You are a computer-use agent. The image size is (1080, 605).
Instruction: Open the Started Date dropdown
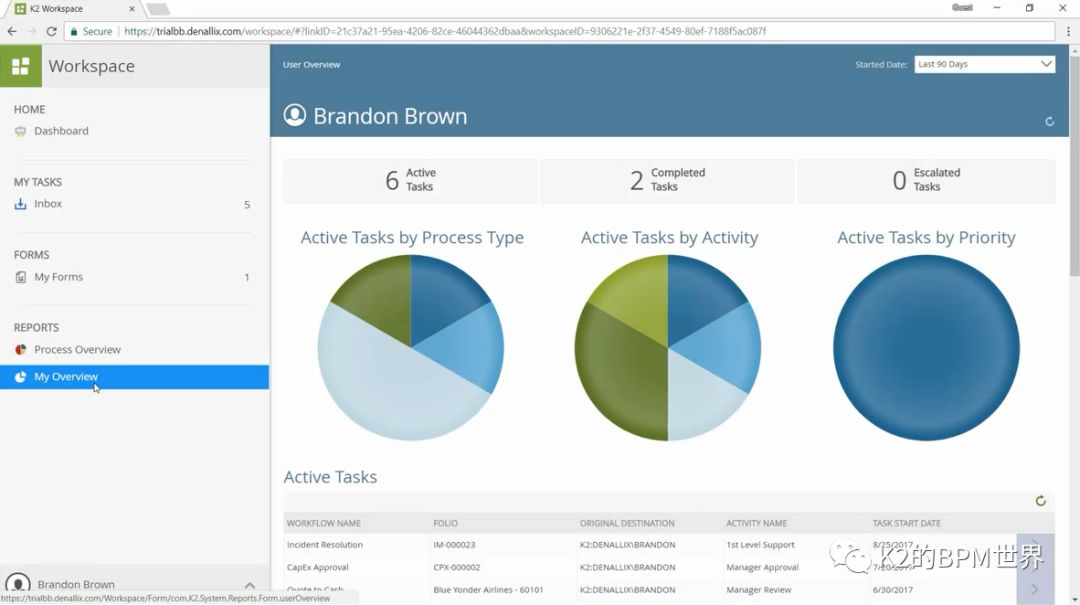984,64
